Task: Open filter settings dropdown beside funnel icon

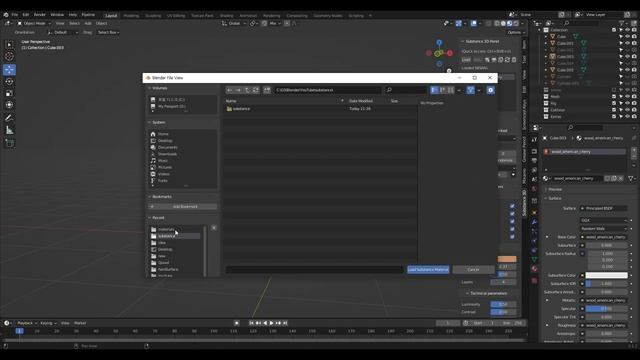Action: coord(479,90)
